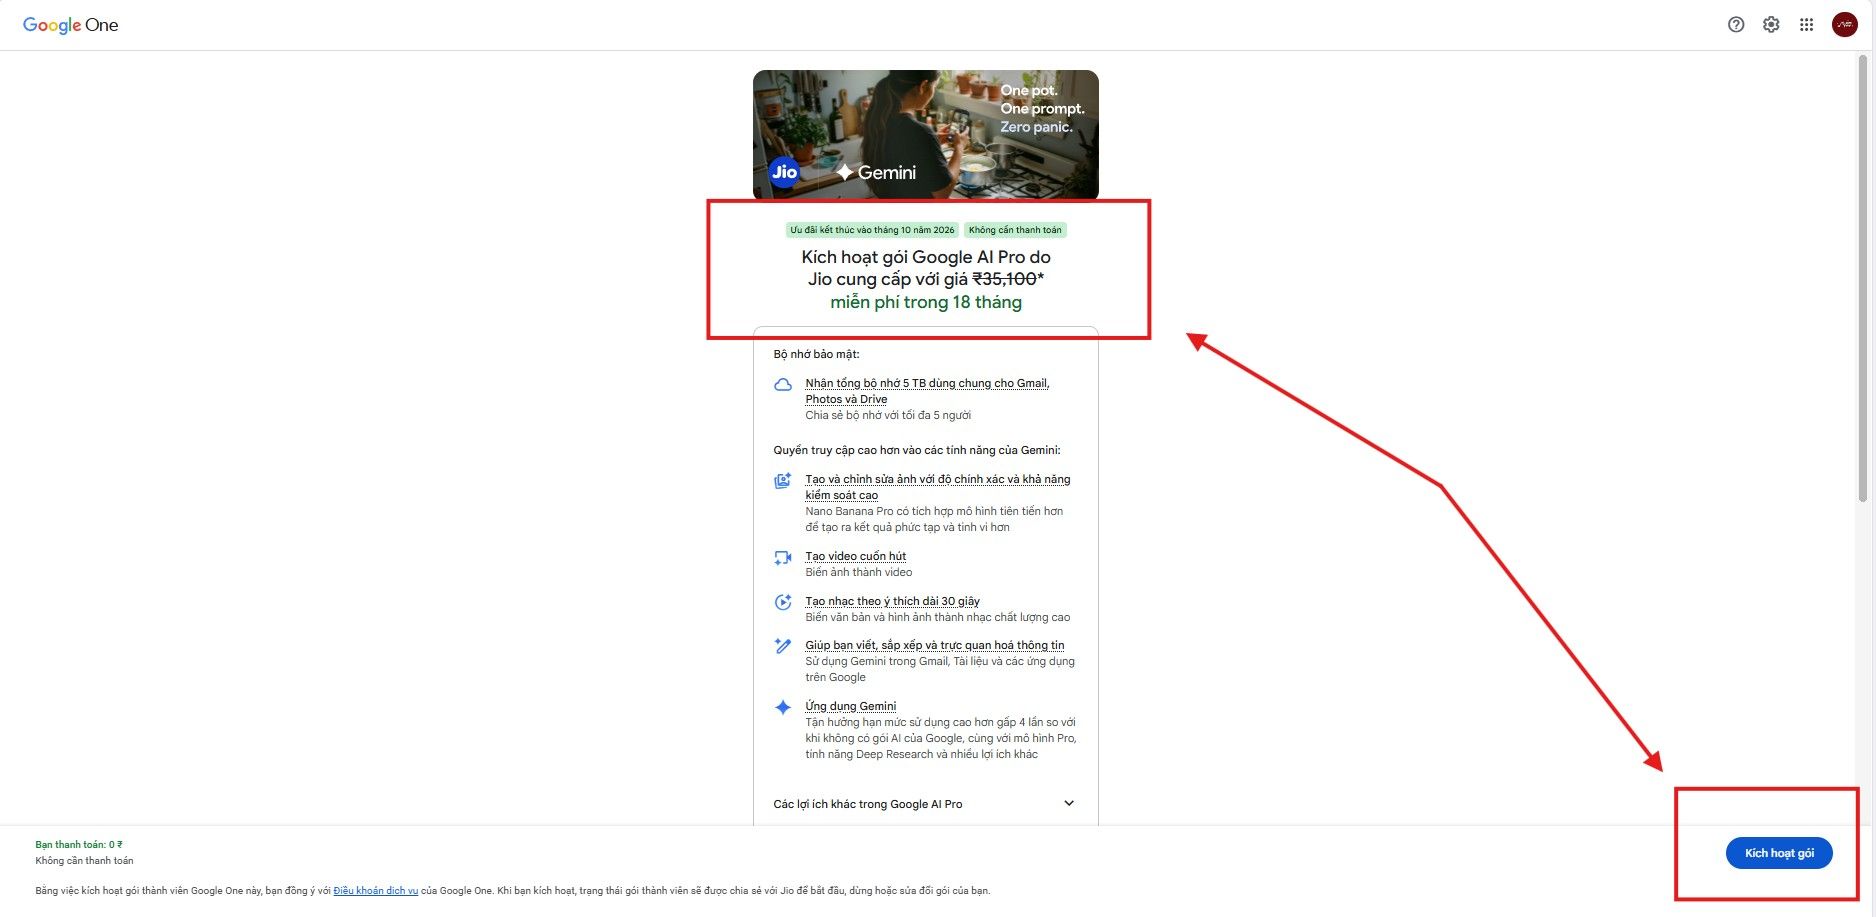Open the Settings gear icon
Screen dimensions: 1876x917
1771,25
